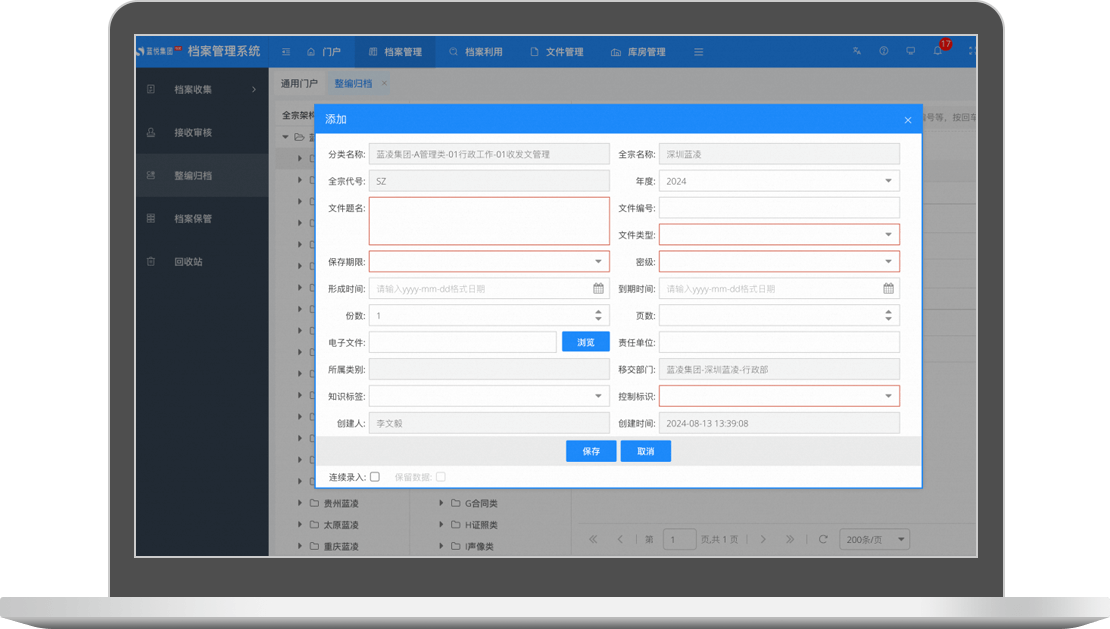Tick the 保留数据 checkbox
The image size is (1110, 629).
[440, 477]
